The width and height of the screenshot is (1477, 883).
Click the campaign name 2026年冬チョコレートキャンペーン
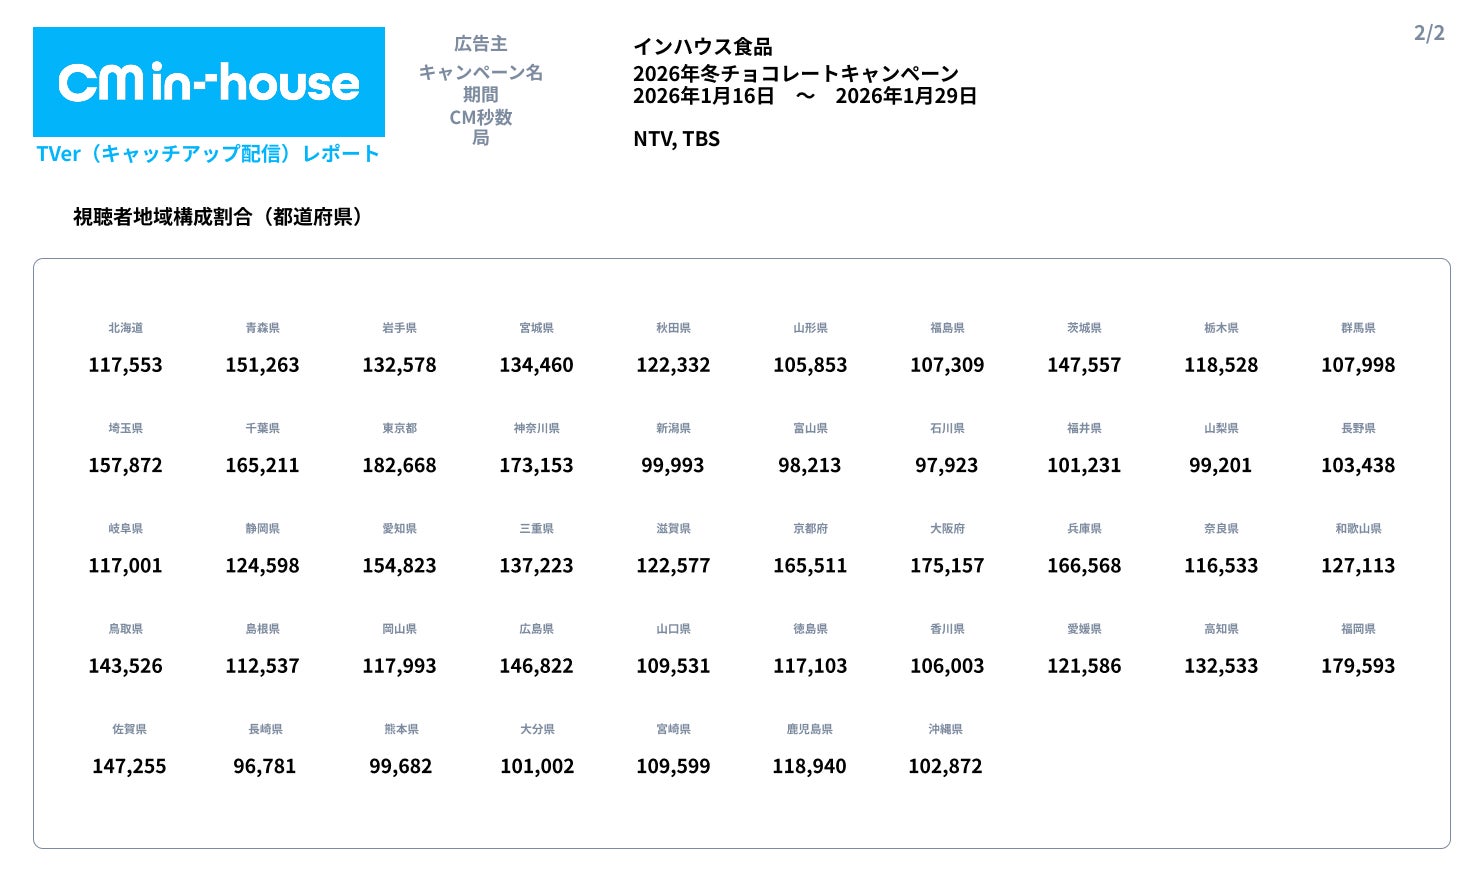coord(795,73)
